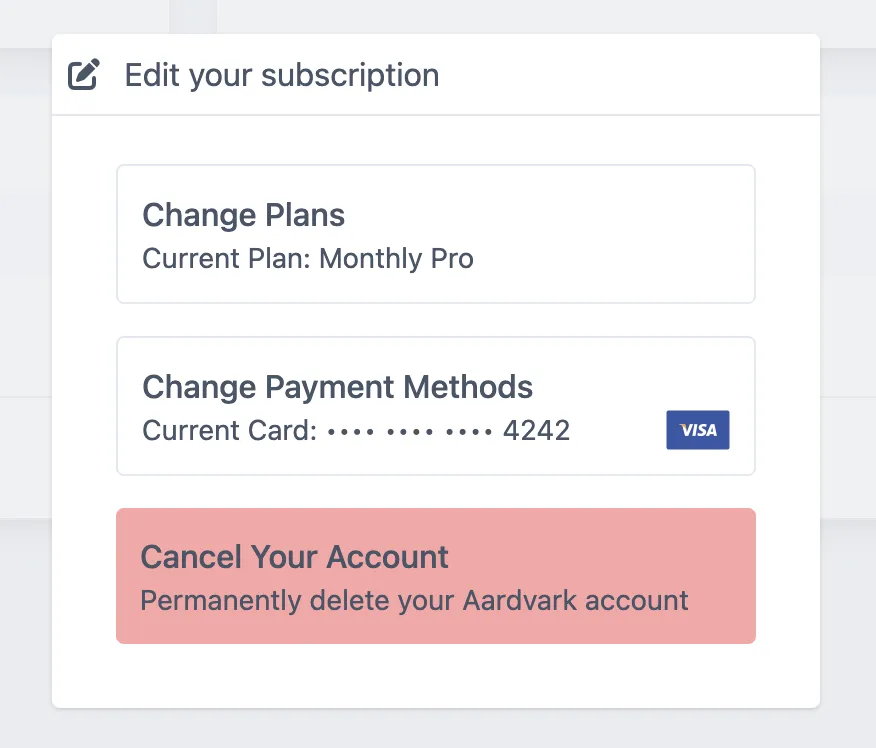This screenshot has height=748, width=876.
Task: Open the Change Plans card
Action: [435, 233]
